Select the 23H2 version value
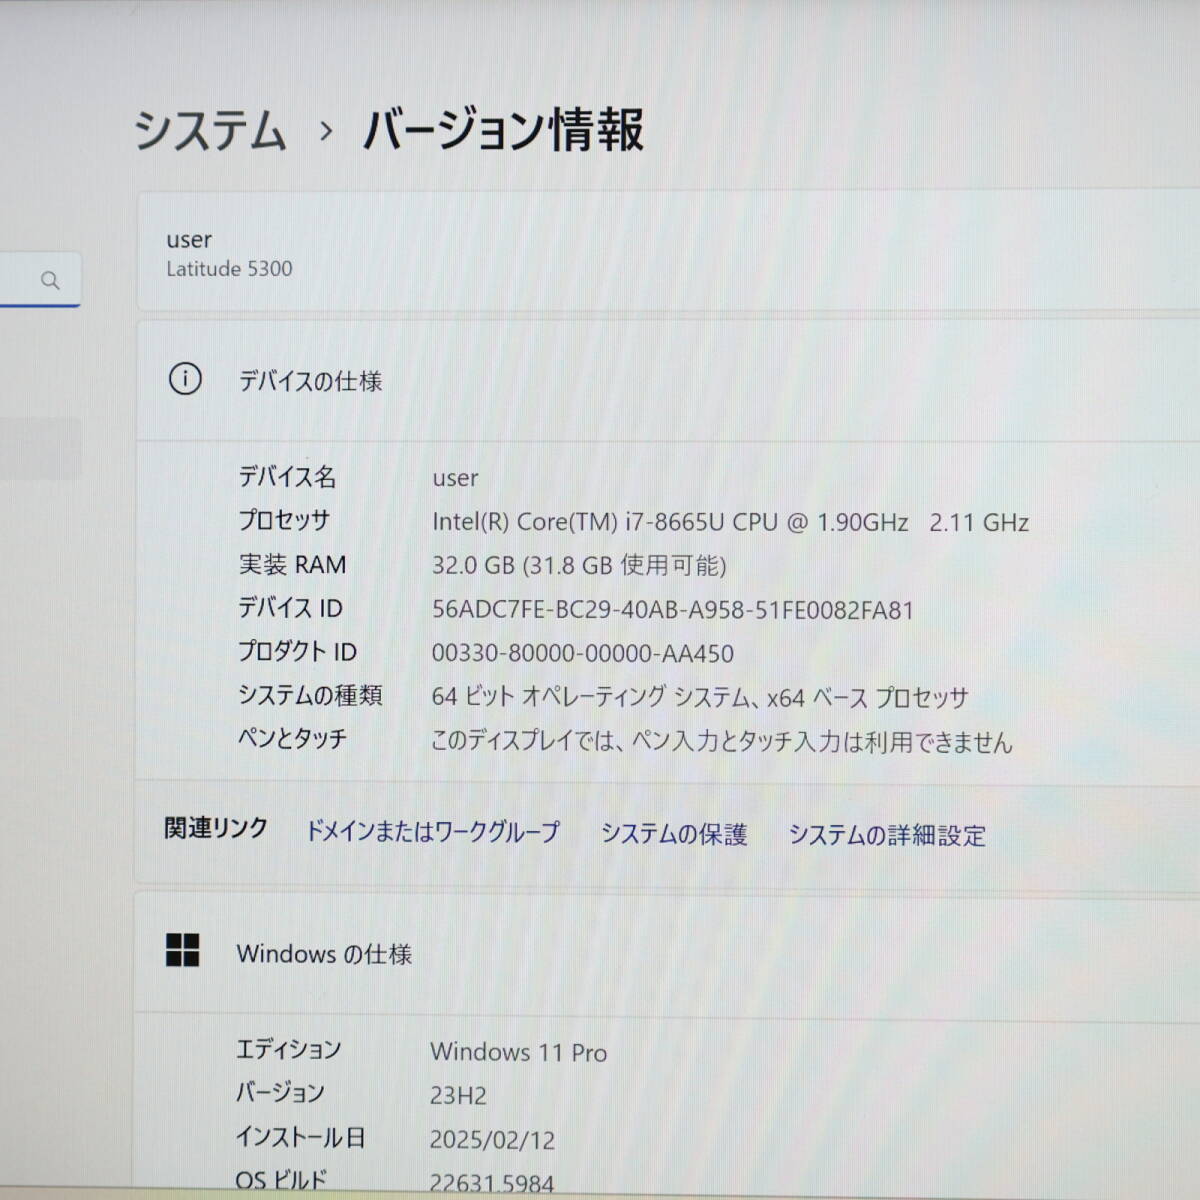The height and width of the screenshot is (1200, 1200). (x=458, y=1096)
